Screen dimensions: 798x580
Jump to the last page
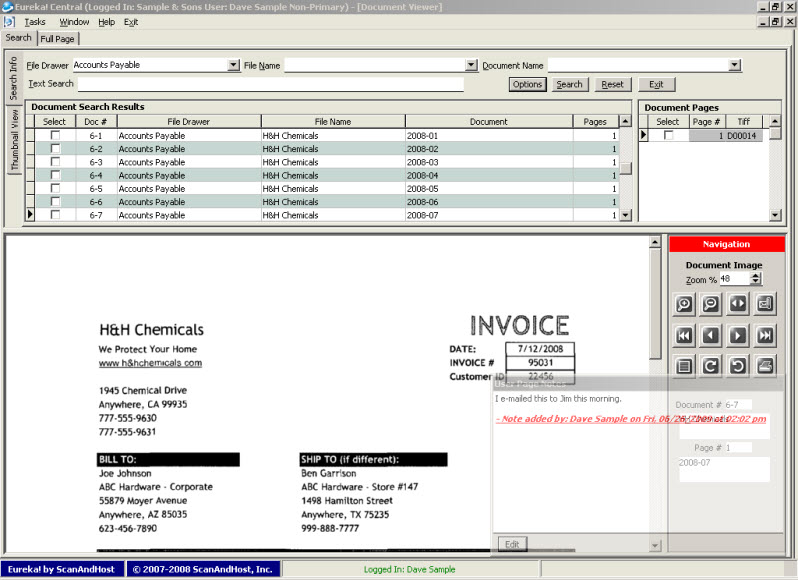765,335
